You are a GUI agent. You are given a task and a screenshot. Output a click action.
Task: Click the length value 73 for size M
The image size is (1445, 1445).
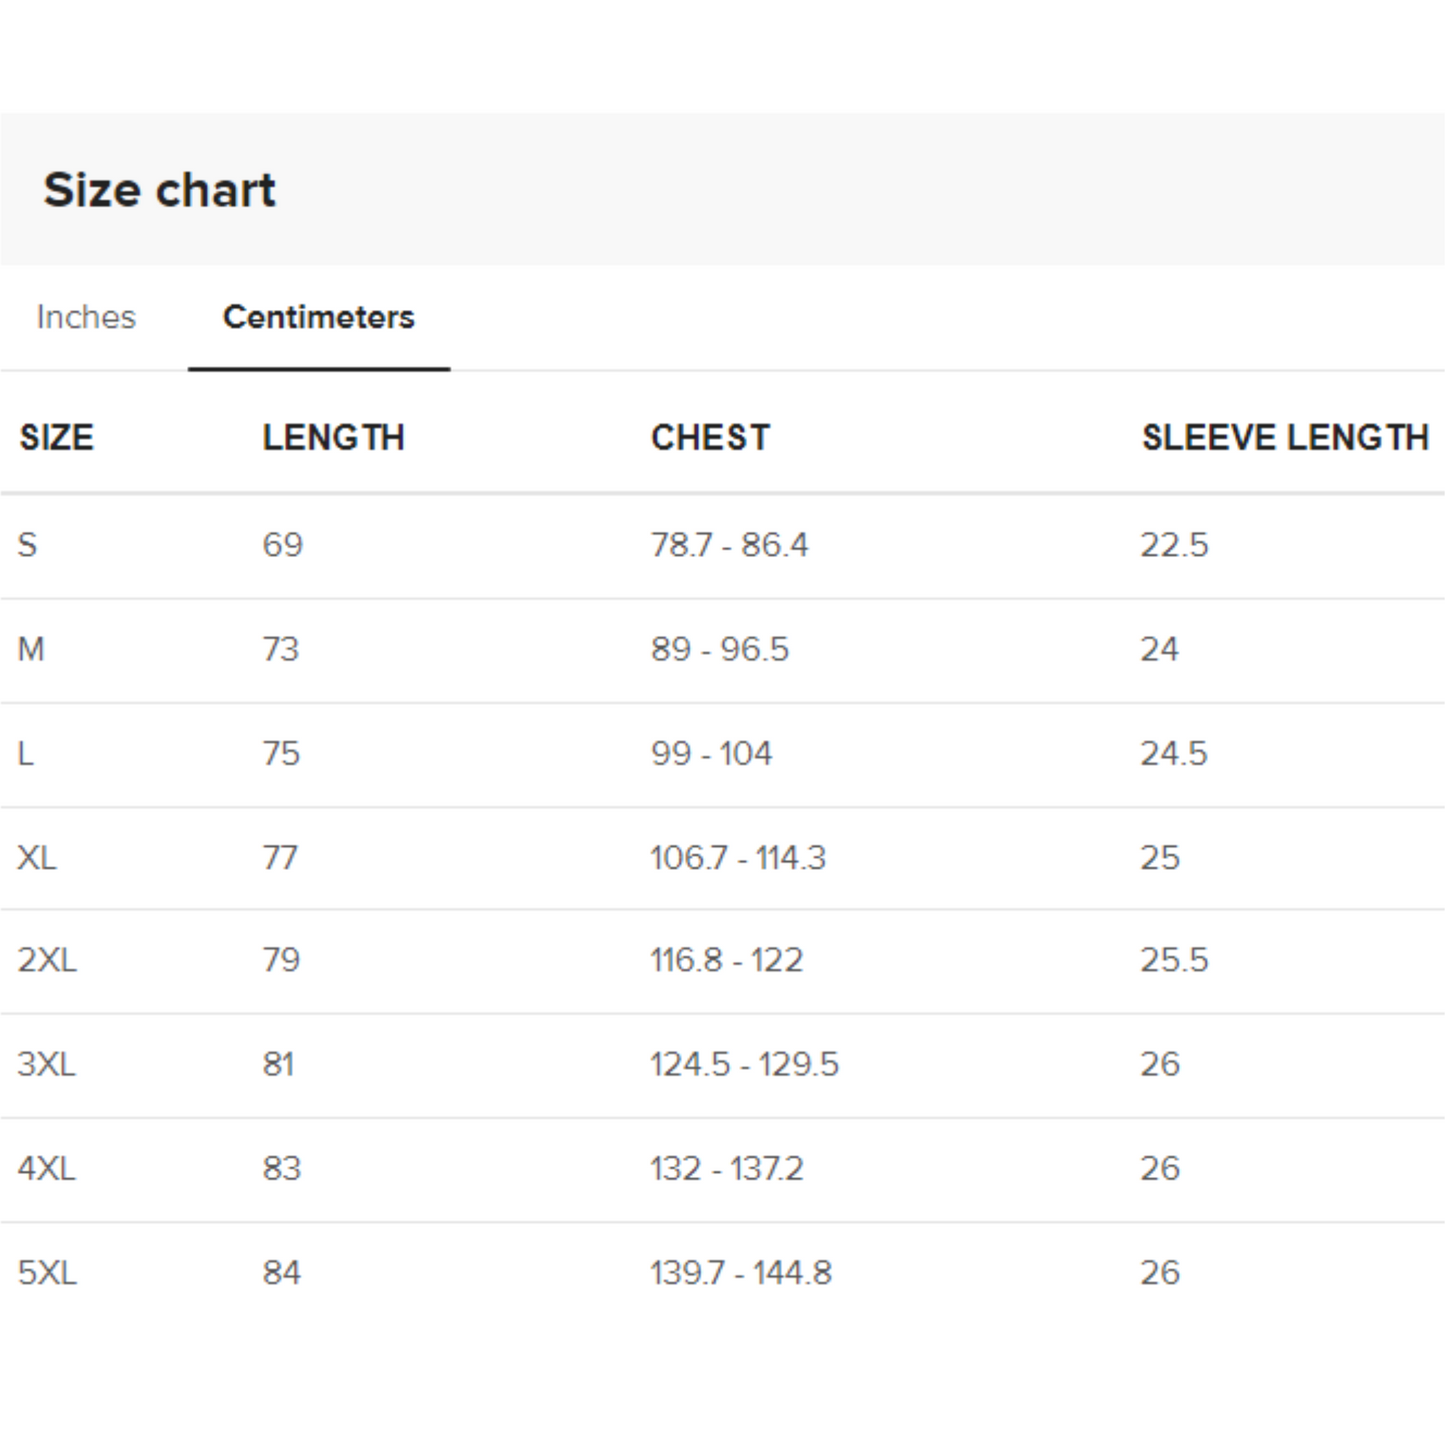click(x=281, y=649)
